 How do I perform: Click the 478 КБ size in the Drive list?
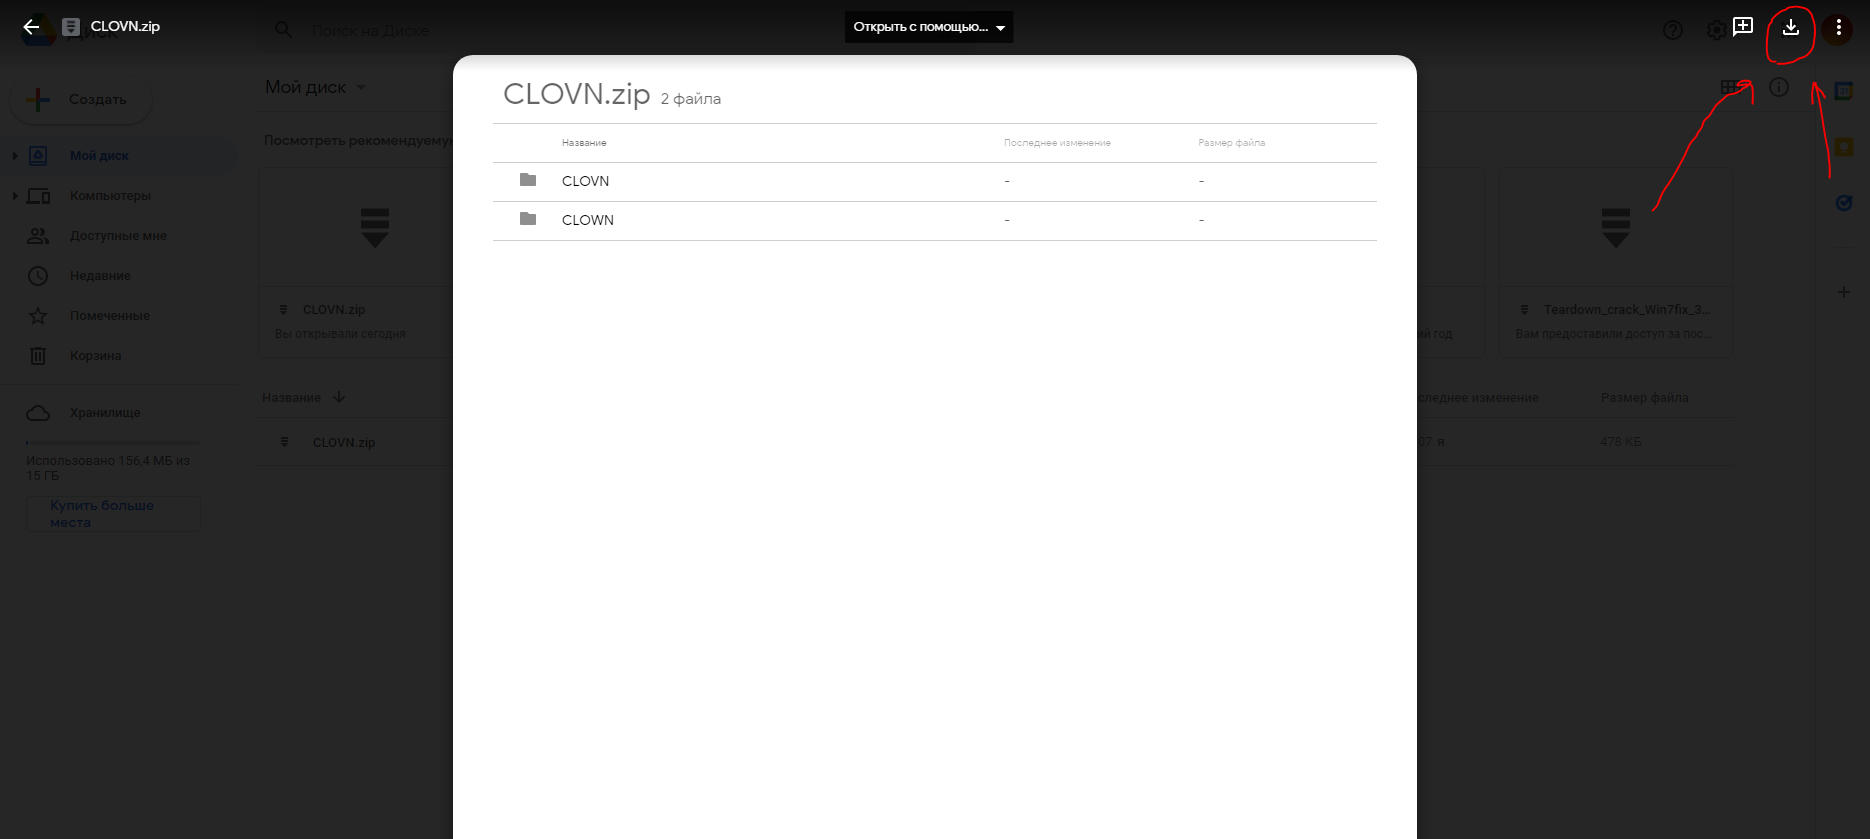coord(1620,442)
